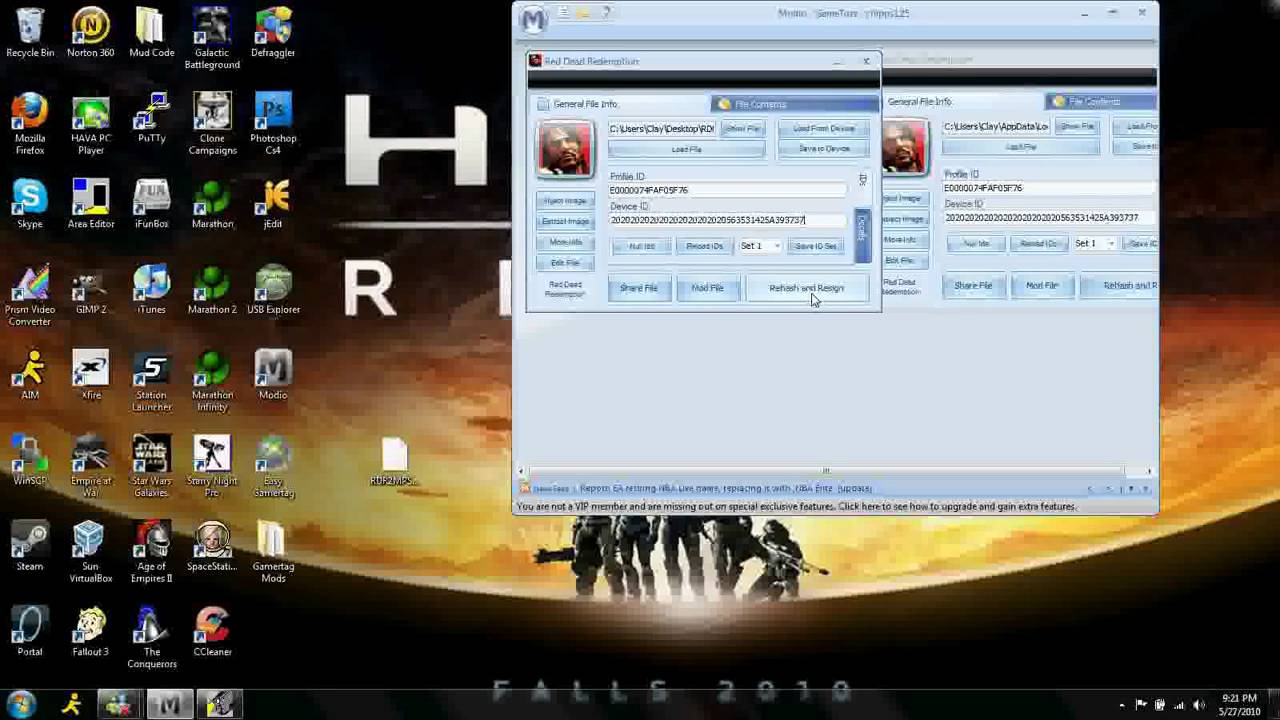Viewport: 1280px width, 720px height.
Task: Open Steam desktop icon
Action: (30, 547)
